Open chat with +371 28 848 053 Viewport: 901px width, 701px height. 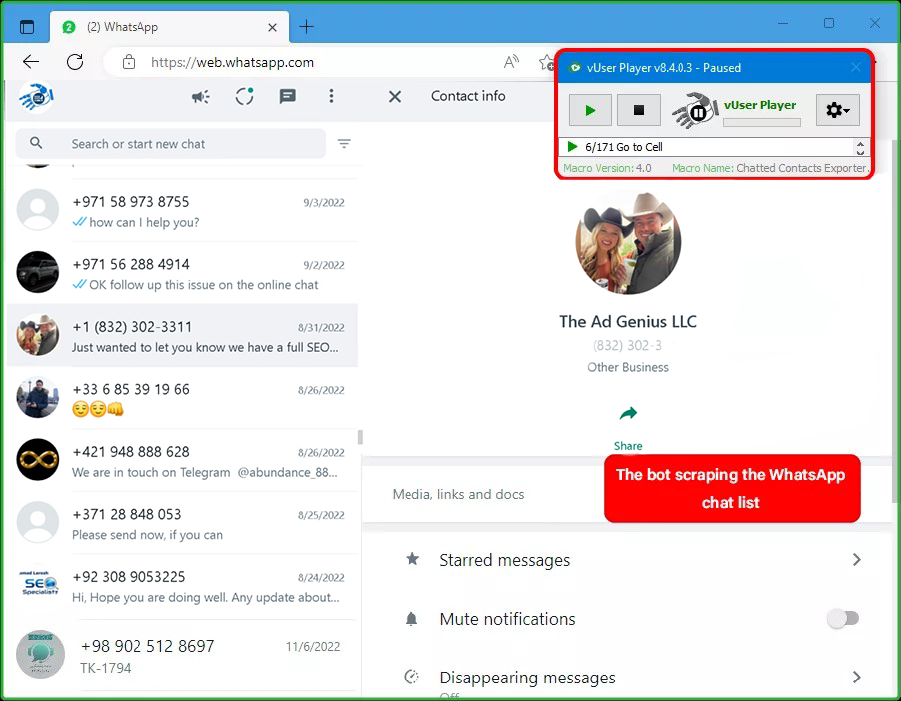pos(182,524)
